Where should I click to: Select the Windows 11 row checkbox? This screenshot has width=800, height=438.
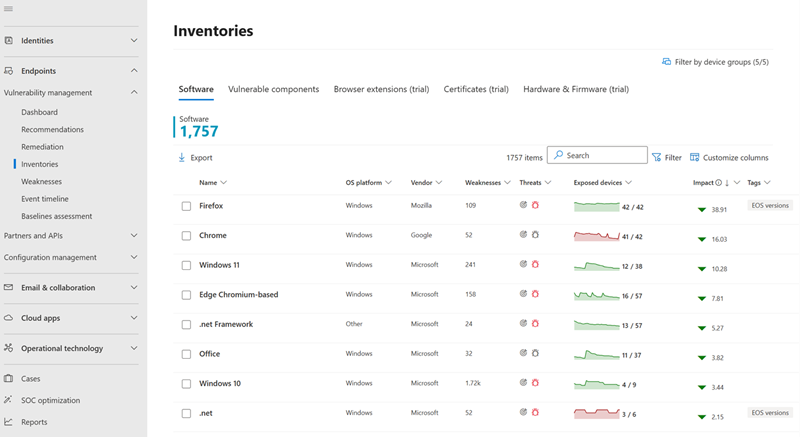tap(186, 265)
